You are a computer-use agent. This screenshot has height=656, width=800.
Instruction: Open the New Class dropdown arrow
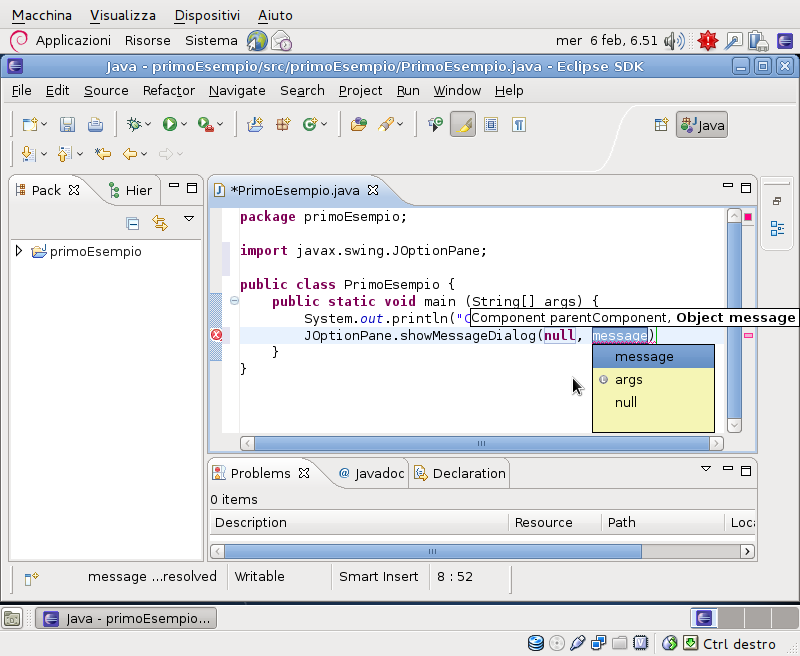324,124
